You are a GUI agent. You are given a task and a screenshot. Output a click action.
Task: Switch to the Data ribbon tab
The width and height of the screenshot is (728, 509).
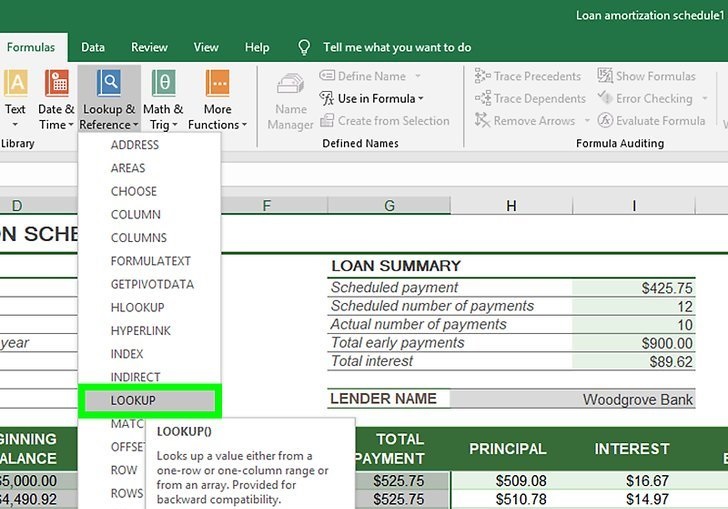[x=93, y=47]
